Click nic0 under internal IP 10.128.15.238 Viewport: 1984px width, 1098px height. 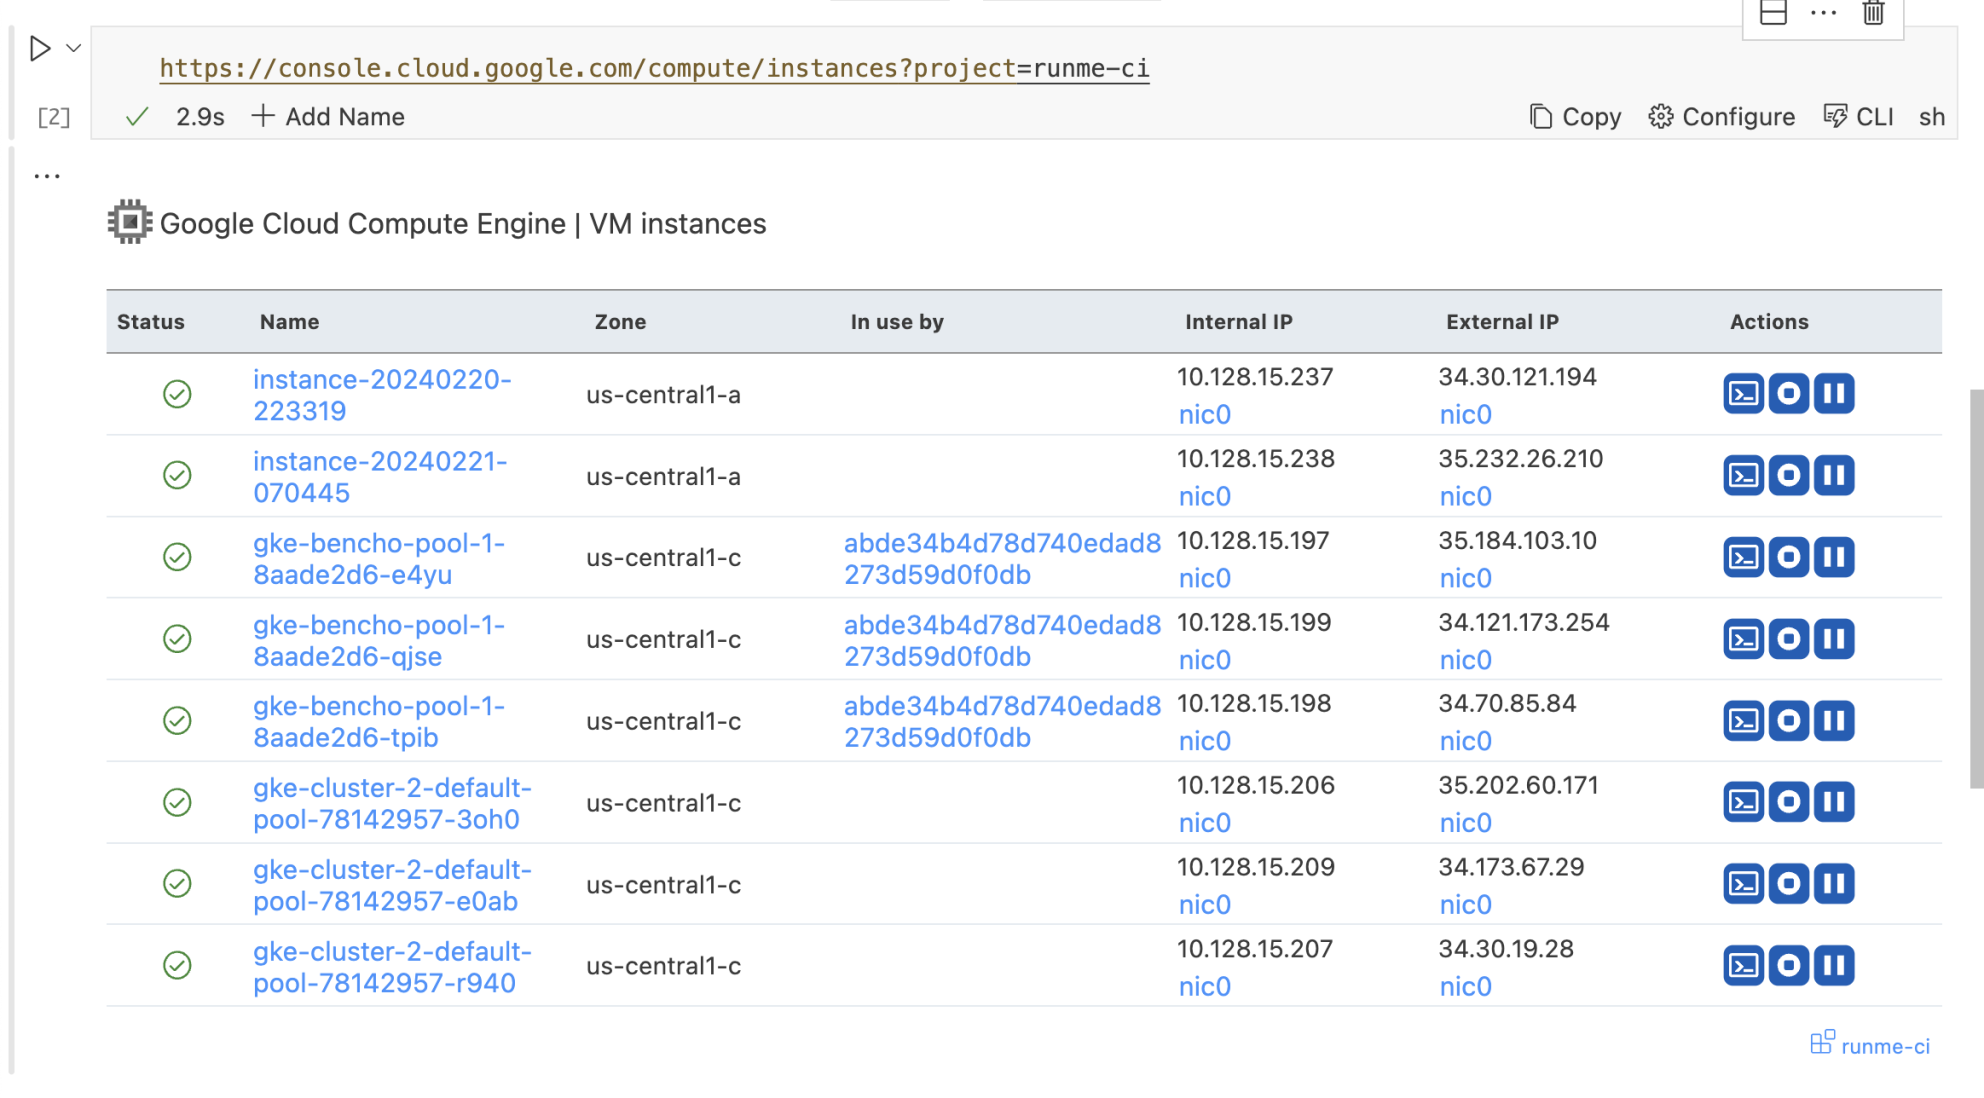pos(1204,497)
